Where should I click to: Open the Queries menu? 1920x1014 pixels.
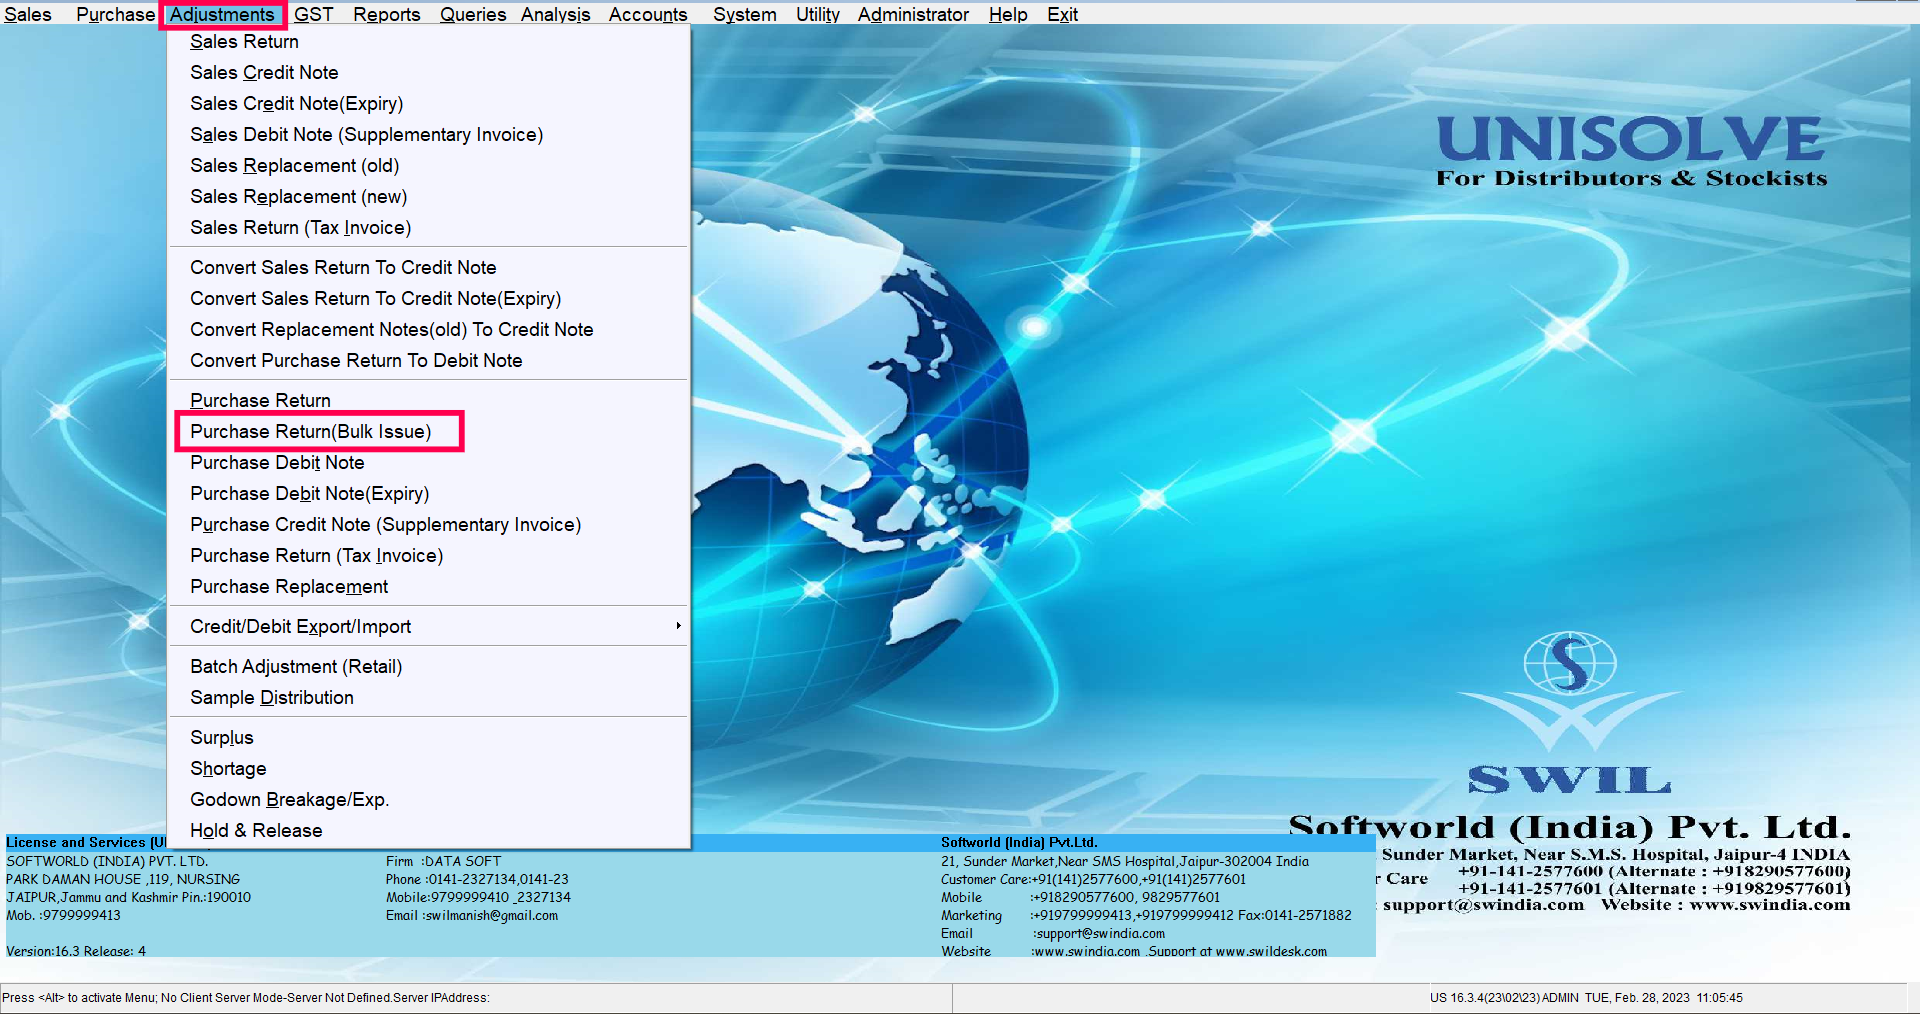[473, 14]
